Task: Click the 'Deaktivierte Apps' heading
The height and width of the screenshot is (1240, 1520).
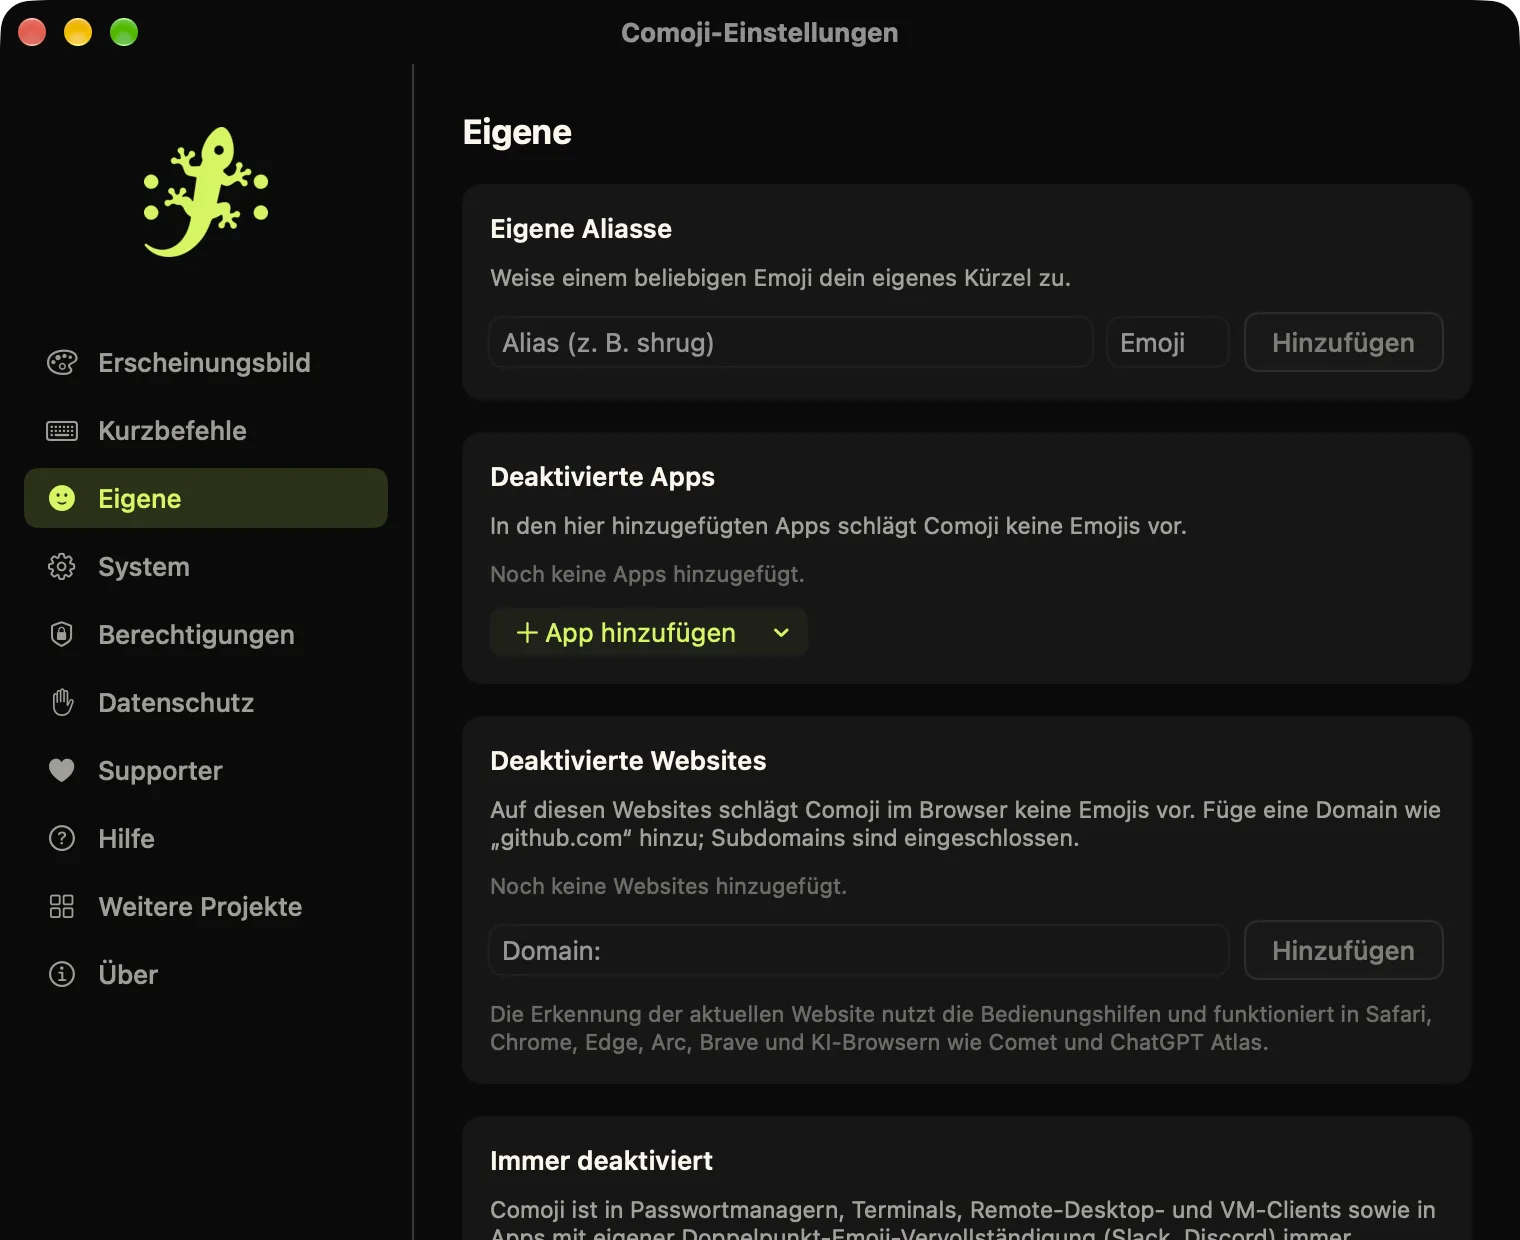Action: (602, 477)
